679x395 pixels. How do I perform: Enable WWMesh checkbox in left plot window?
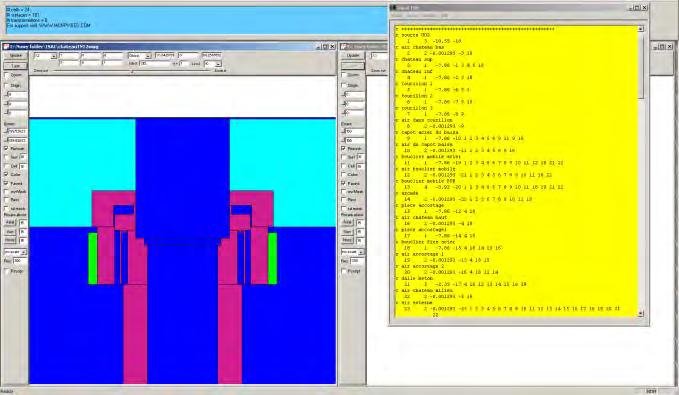click(x=6, y=191)
